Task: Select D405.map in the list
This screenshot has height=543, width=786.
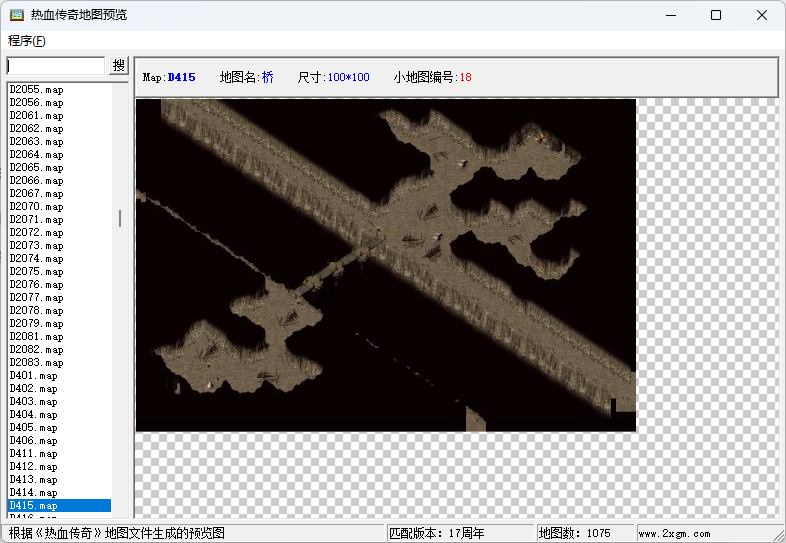Action: coord(59,428)
